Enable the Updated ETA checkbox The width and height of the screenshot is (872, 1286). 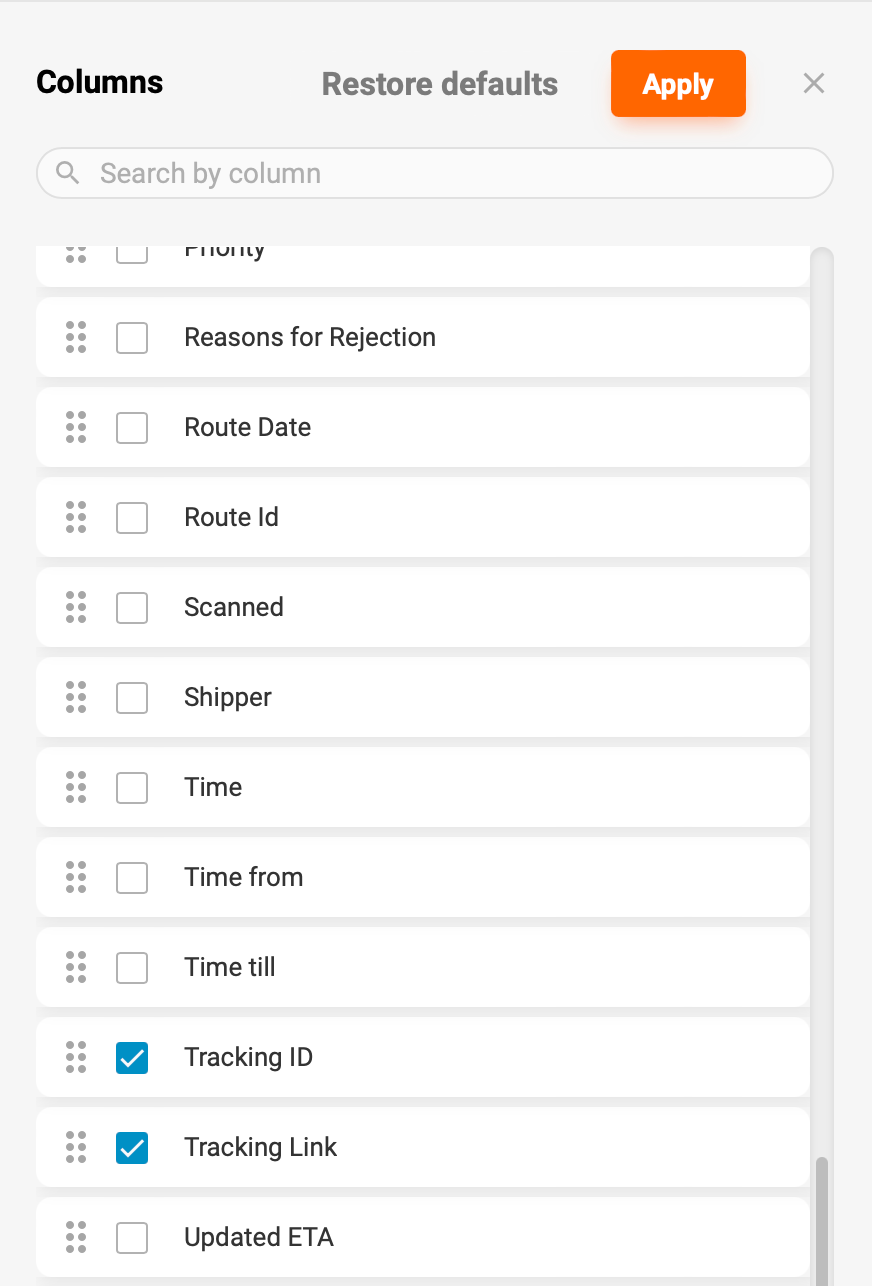tap(132, 1238)
